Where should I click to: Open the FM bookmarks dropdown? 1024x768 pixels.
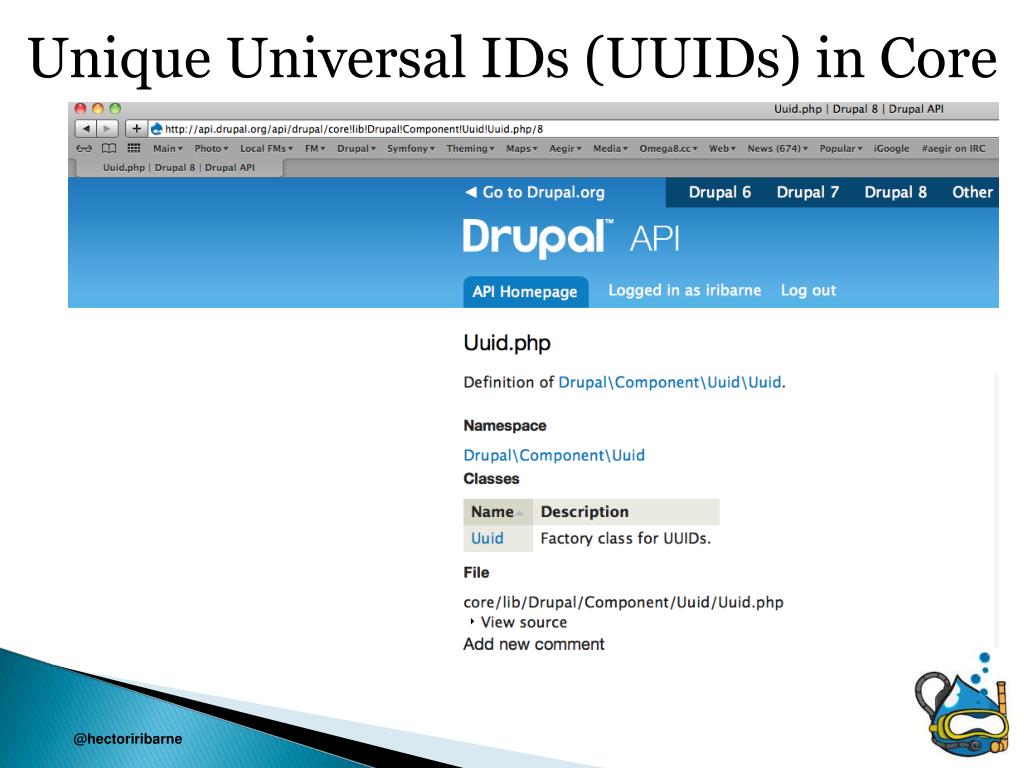pyautogui.click(x=315, y=148)
